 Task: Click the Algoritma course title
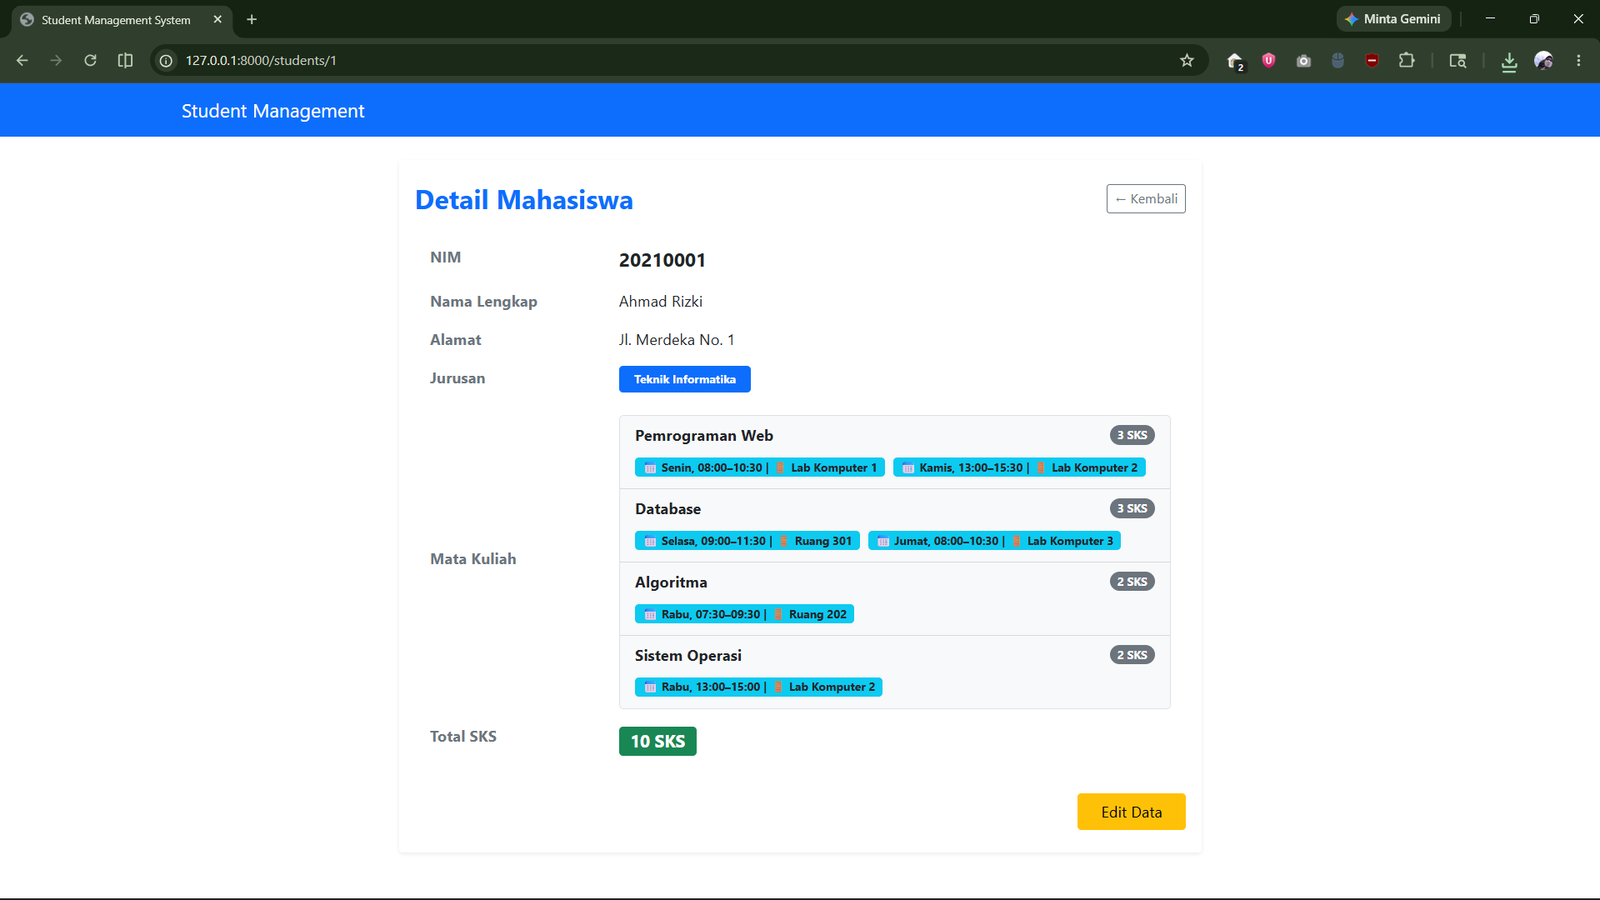(671, 582)
